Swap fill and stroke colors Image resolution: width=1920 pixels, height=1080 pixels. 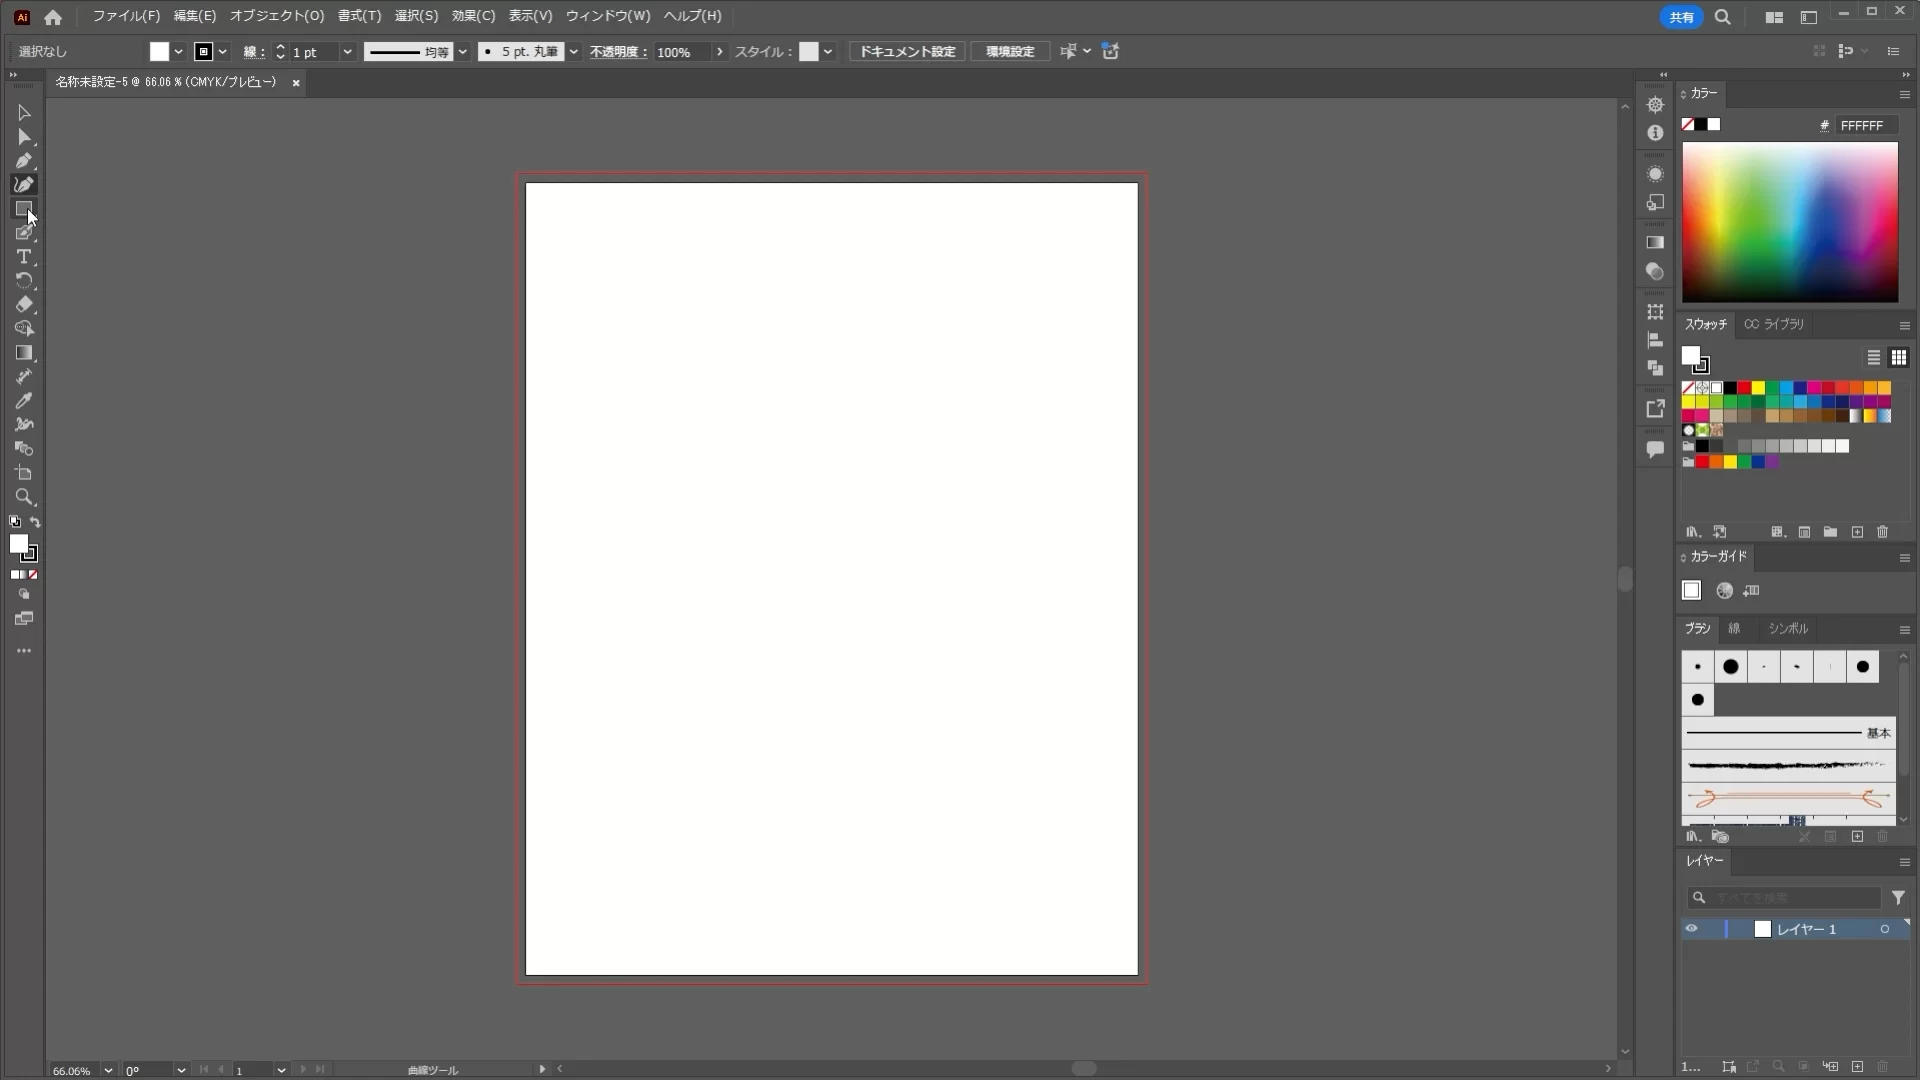(x=35, y=522)
